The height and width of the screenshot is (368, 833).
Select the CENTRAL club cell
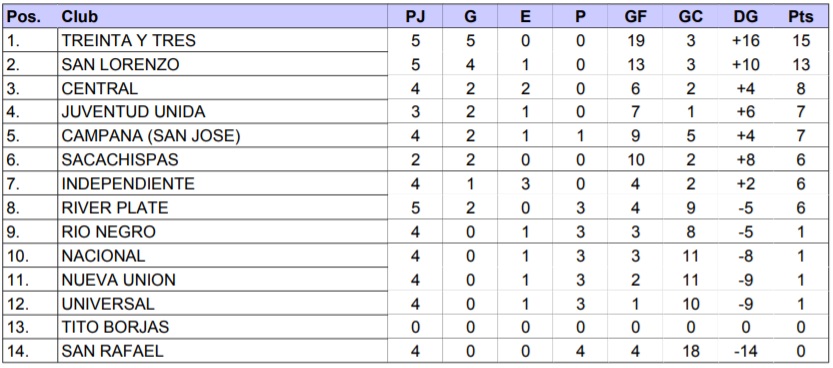point(222,88)
